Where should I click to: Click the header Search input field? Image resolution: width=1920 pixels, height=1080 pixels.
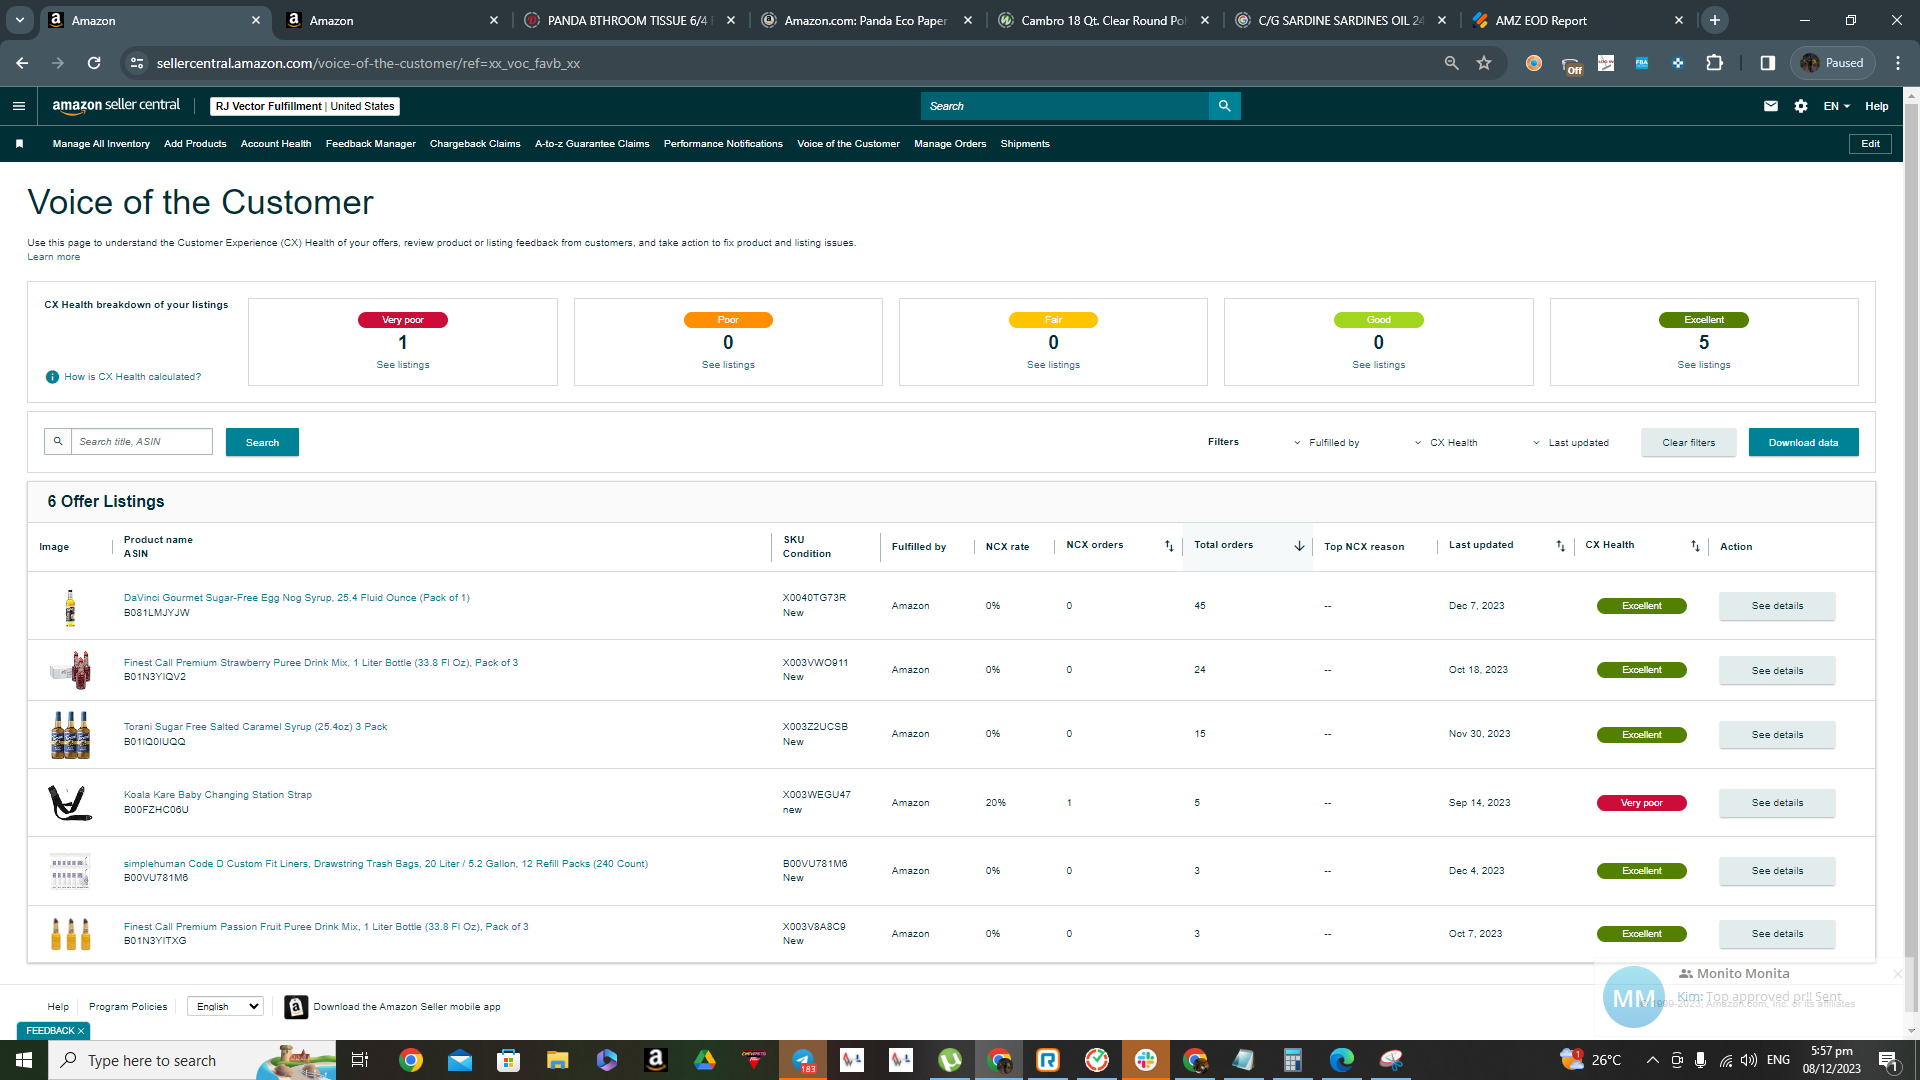tap(1065, 106)
